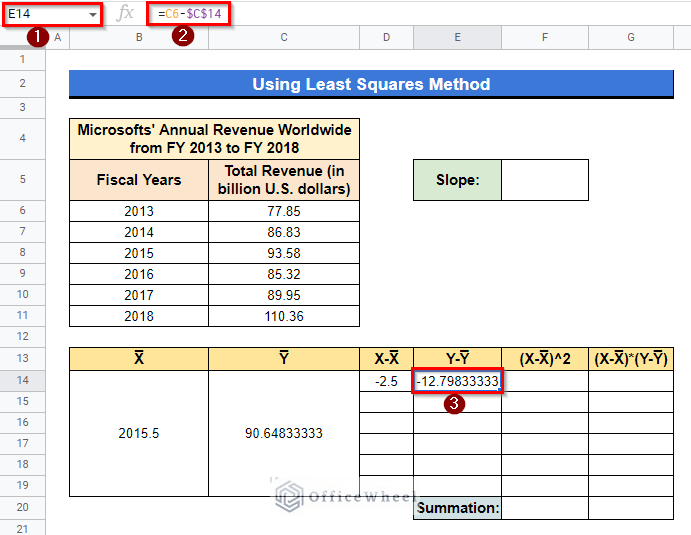Select row 7 header
The height and width of the screenshot is (535, 691).
[22, 232]
